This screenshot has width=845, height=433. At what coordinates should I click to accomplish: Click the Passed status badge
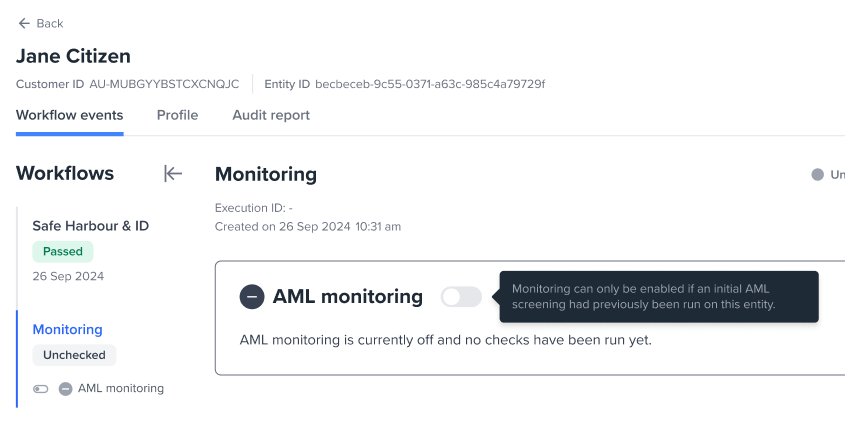click(x=63, y=251)
